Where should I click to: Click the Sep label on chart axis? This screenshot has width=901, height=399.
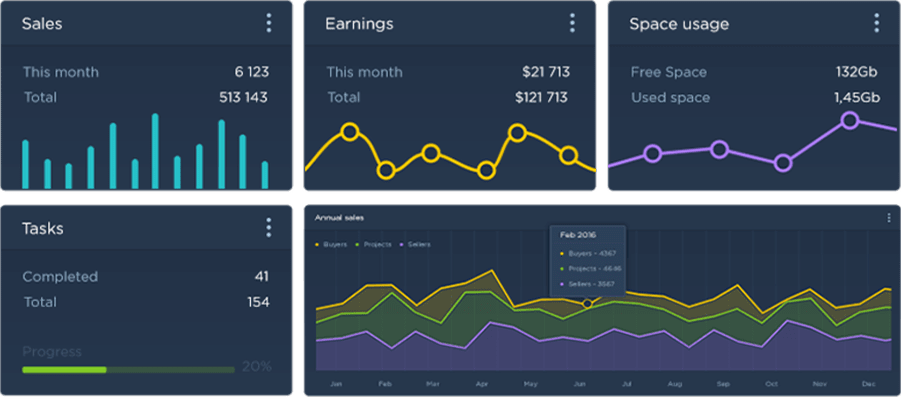[723, 383]
